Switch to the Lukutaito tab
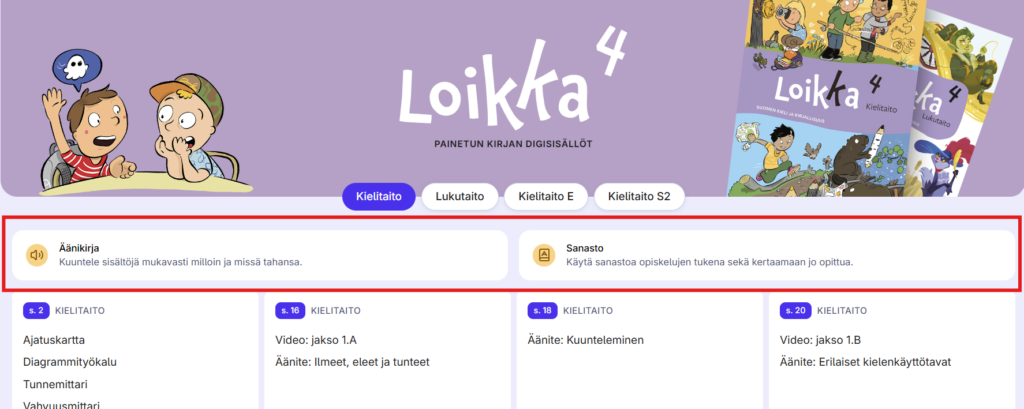This screenshot has height=409, width=1024. (x=459, y=197)
